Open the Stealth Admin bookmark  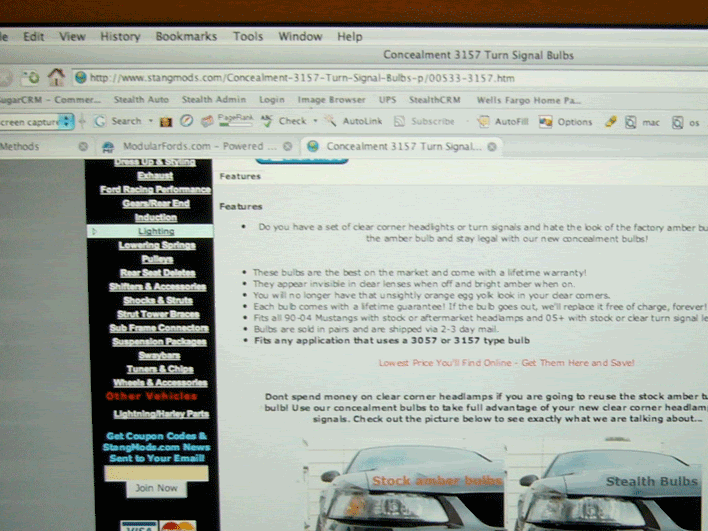[214, 99]
